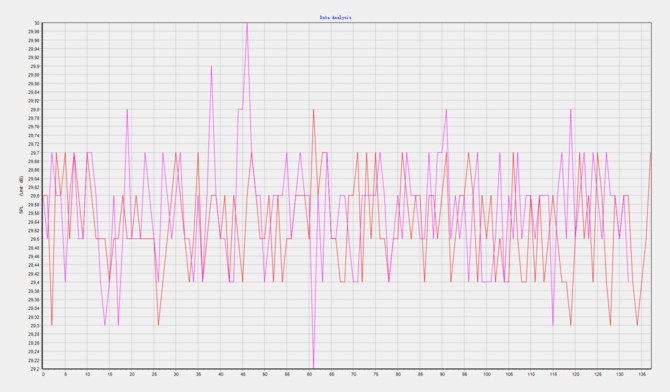The height and width of the screenshot is (392, 670).
Task: Click the "135" tick on the horizontal axis
Action: (x=642, y=374)
